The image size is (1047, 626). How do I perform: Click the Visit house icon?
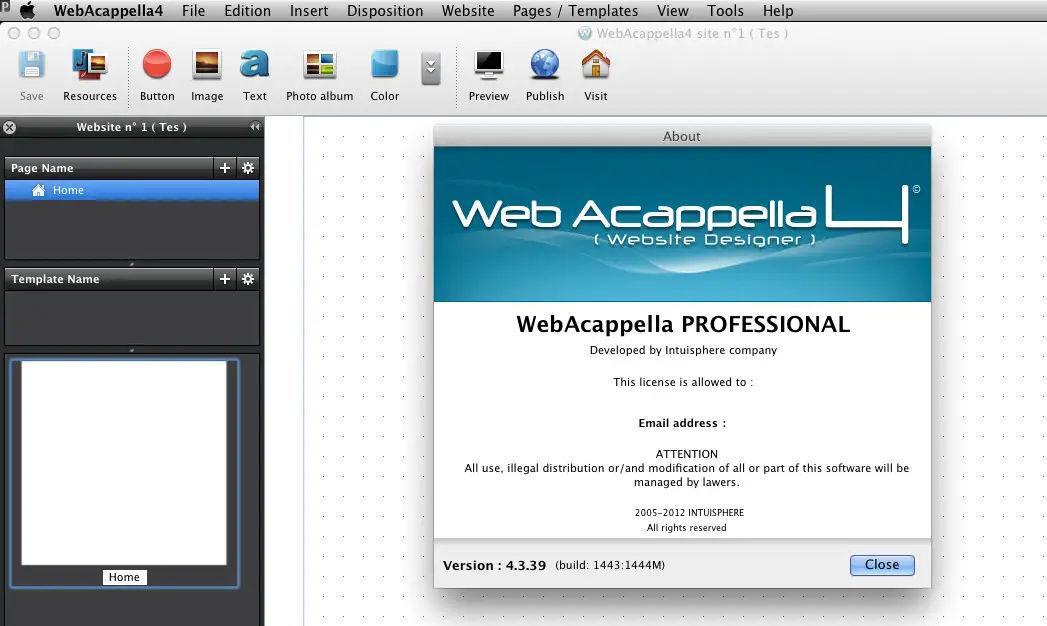click(596, 75)
